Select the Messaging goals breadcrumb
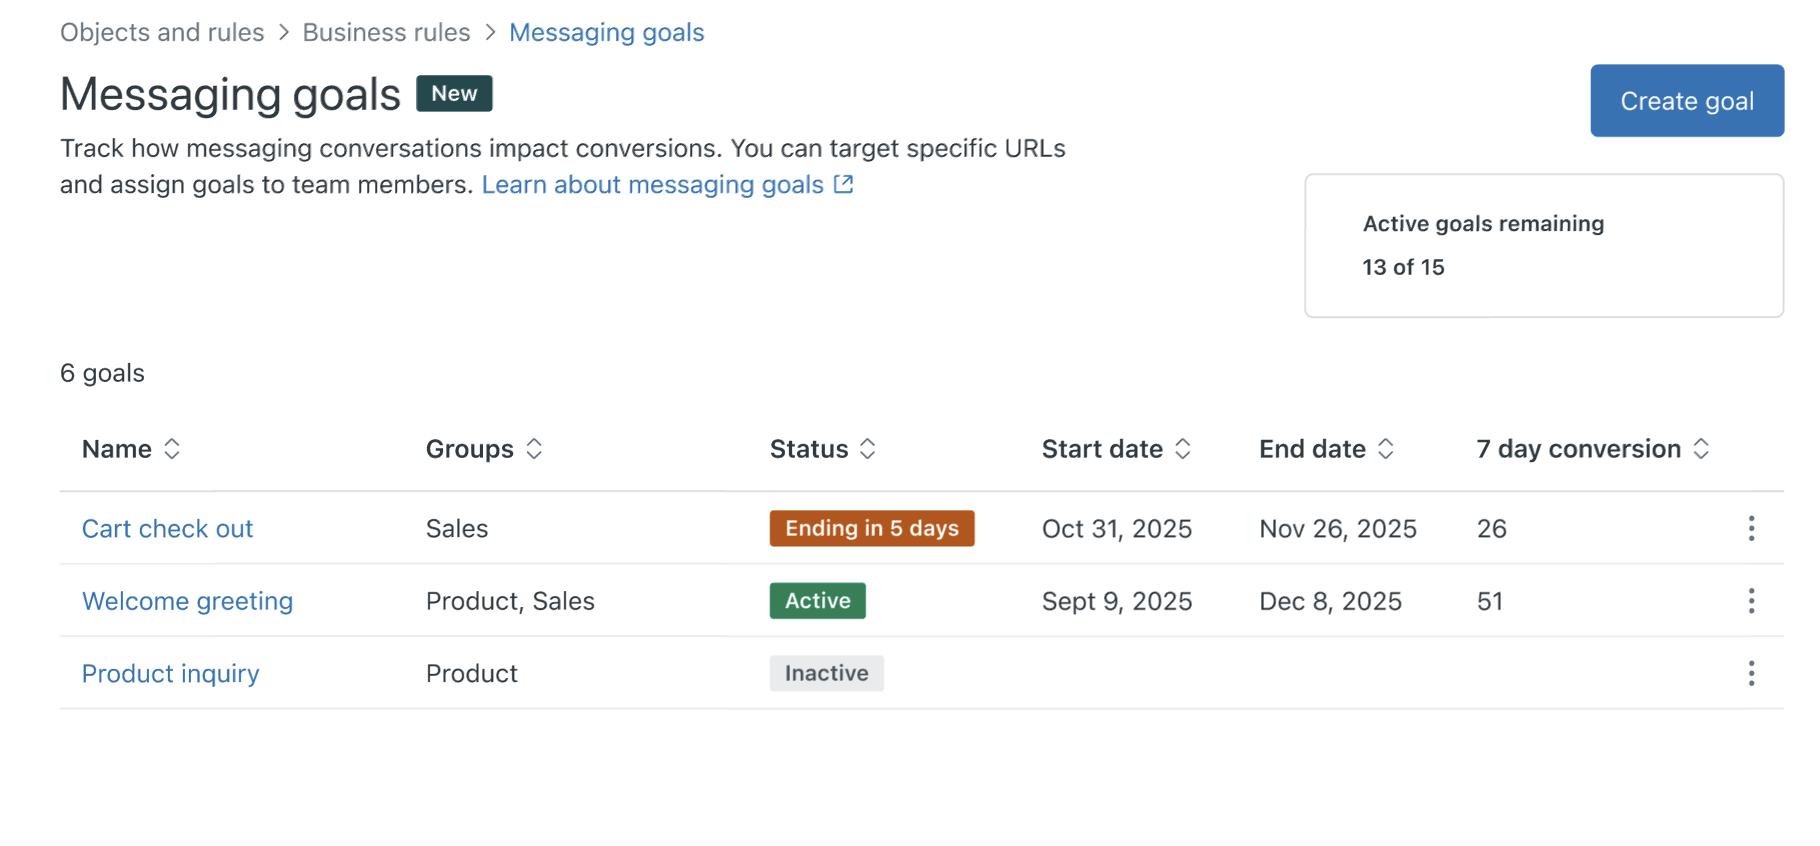 click(x=607, y=32)
